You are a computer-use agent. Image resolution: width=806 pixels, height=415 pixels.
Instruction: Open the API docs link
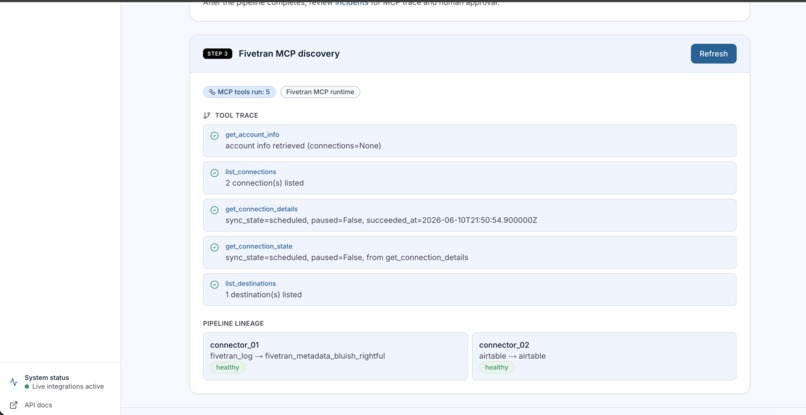(38, 405)
